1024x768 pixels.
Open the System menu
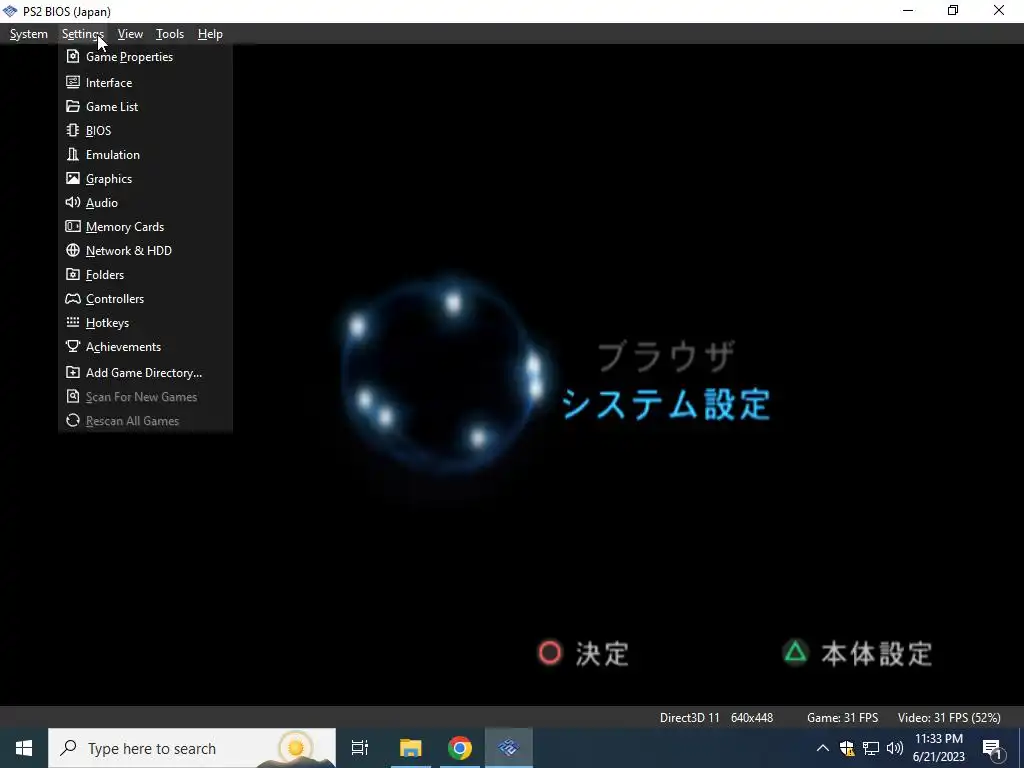[29, 34]
